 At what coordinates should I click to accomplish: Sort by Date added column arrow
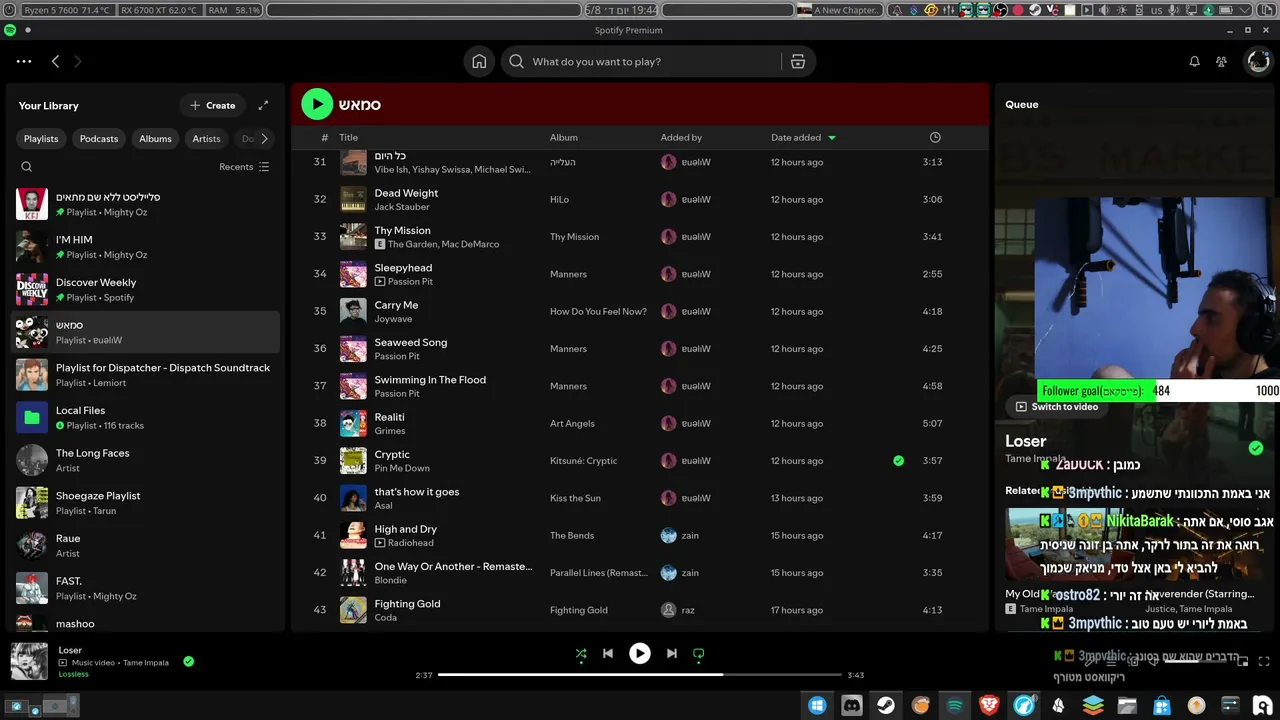coord(832,138)
